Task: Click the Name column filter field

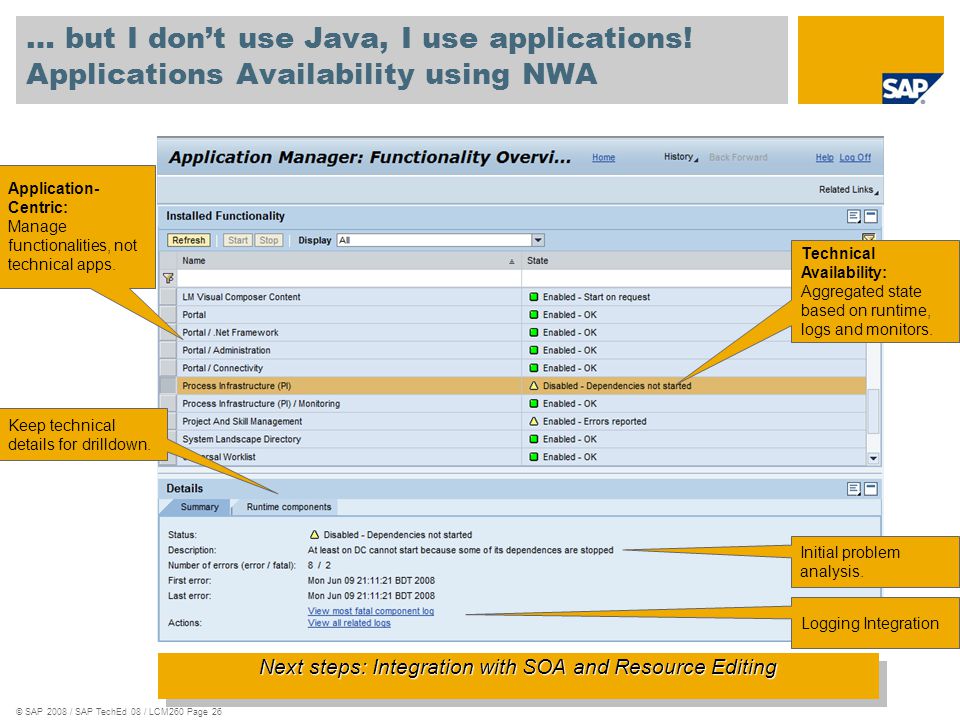Action: 349,279
